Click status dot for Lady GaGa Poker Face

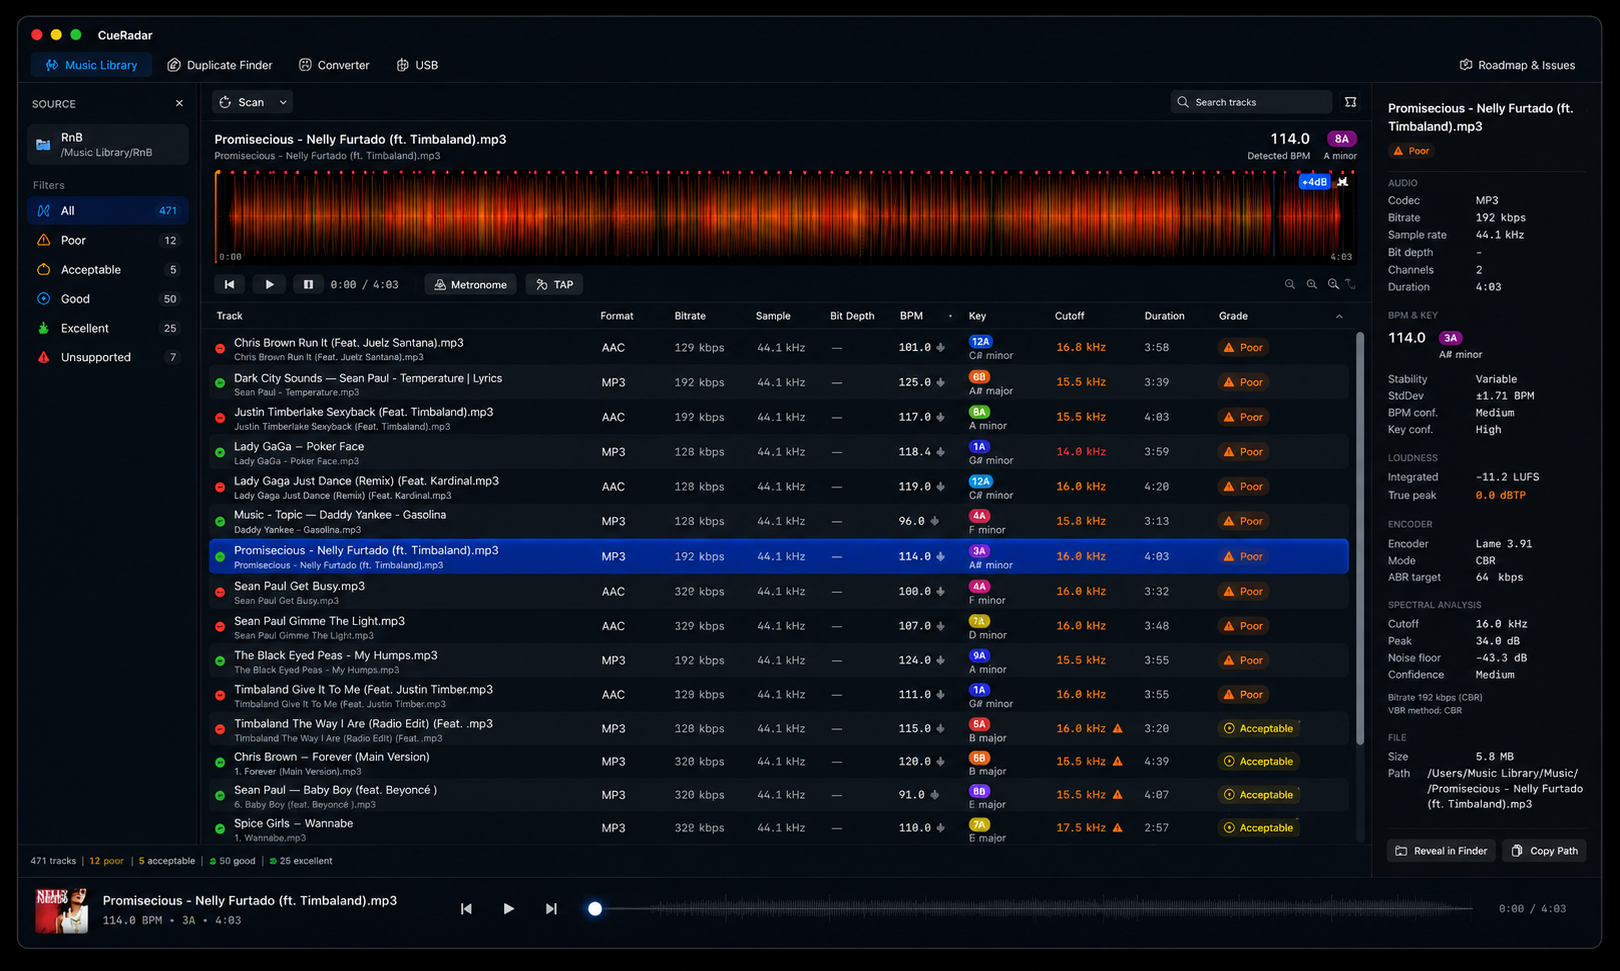tap(220, 453)
